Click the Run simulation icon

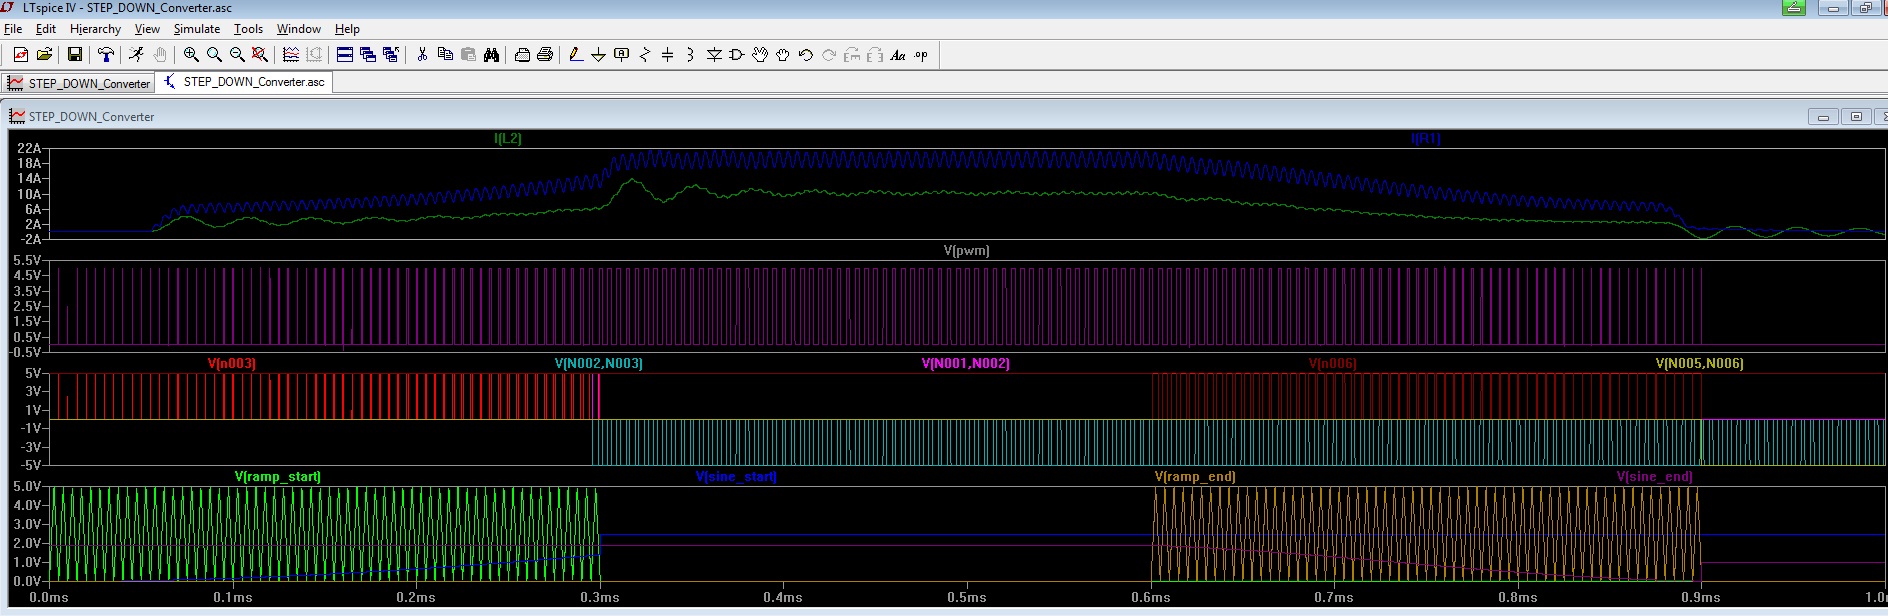tap(136, 55)
